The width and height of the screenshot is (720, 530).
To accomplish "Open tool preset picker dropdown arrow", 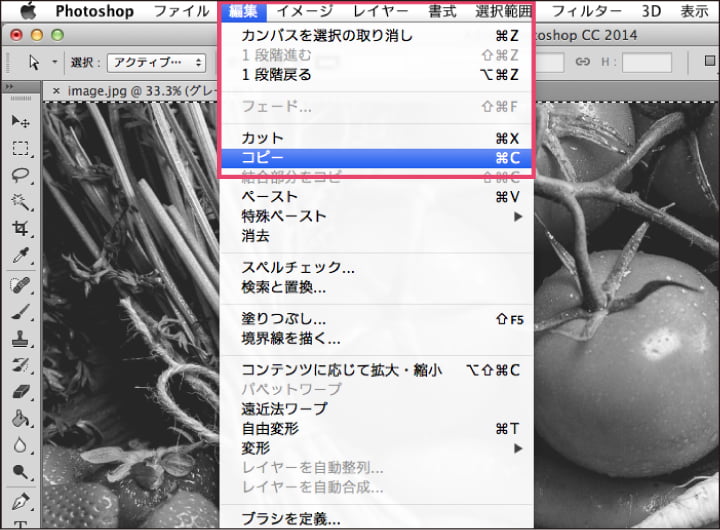I will [x=55, y=62].
